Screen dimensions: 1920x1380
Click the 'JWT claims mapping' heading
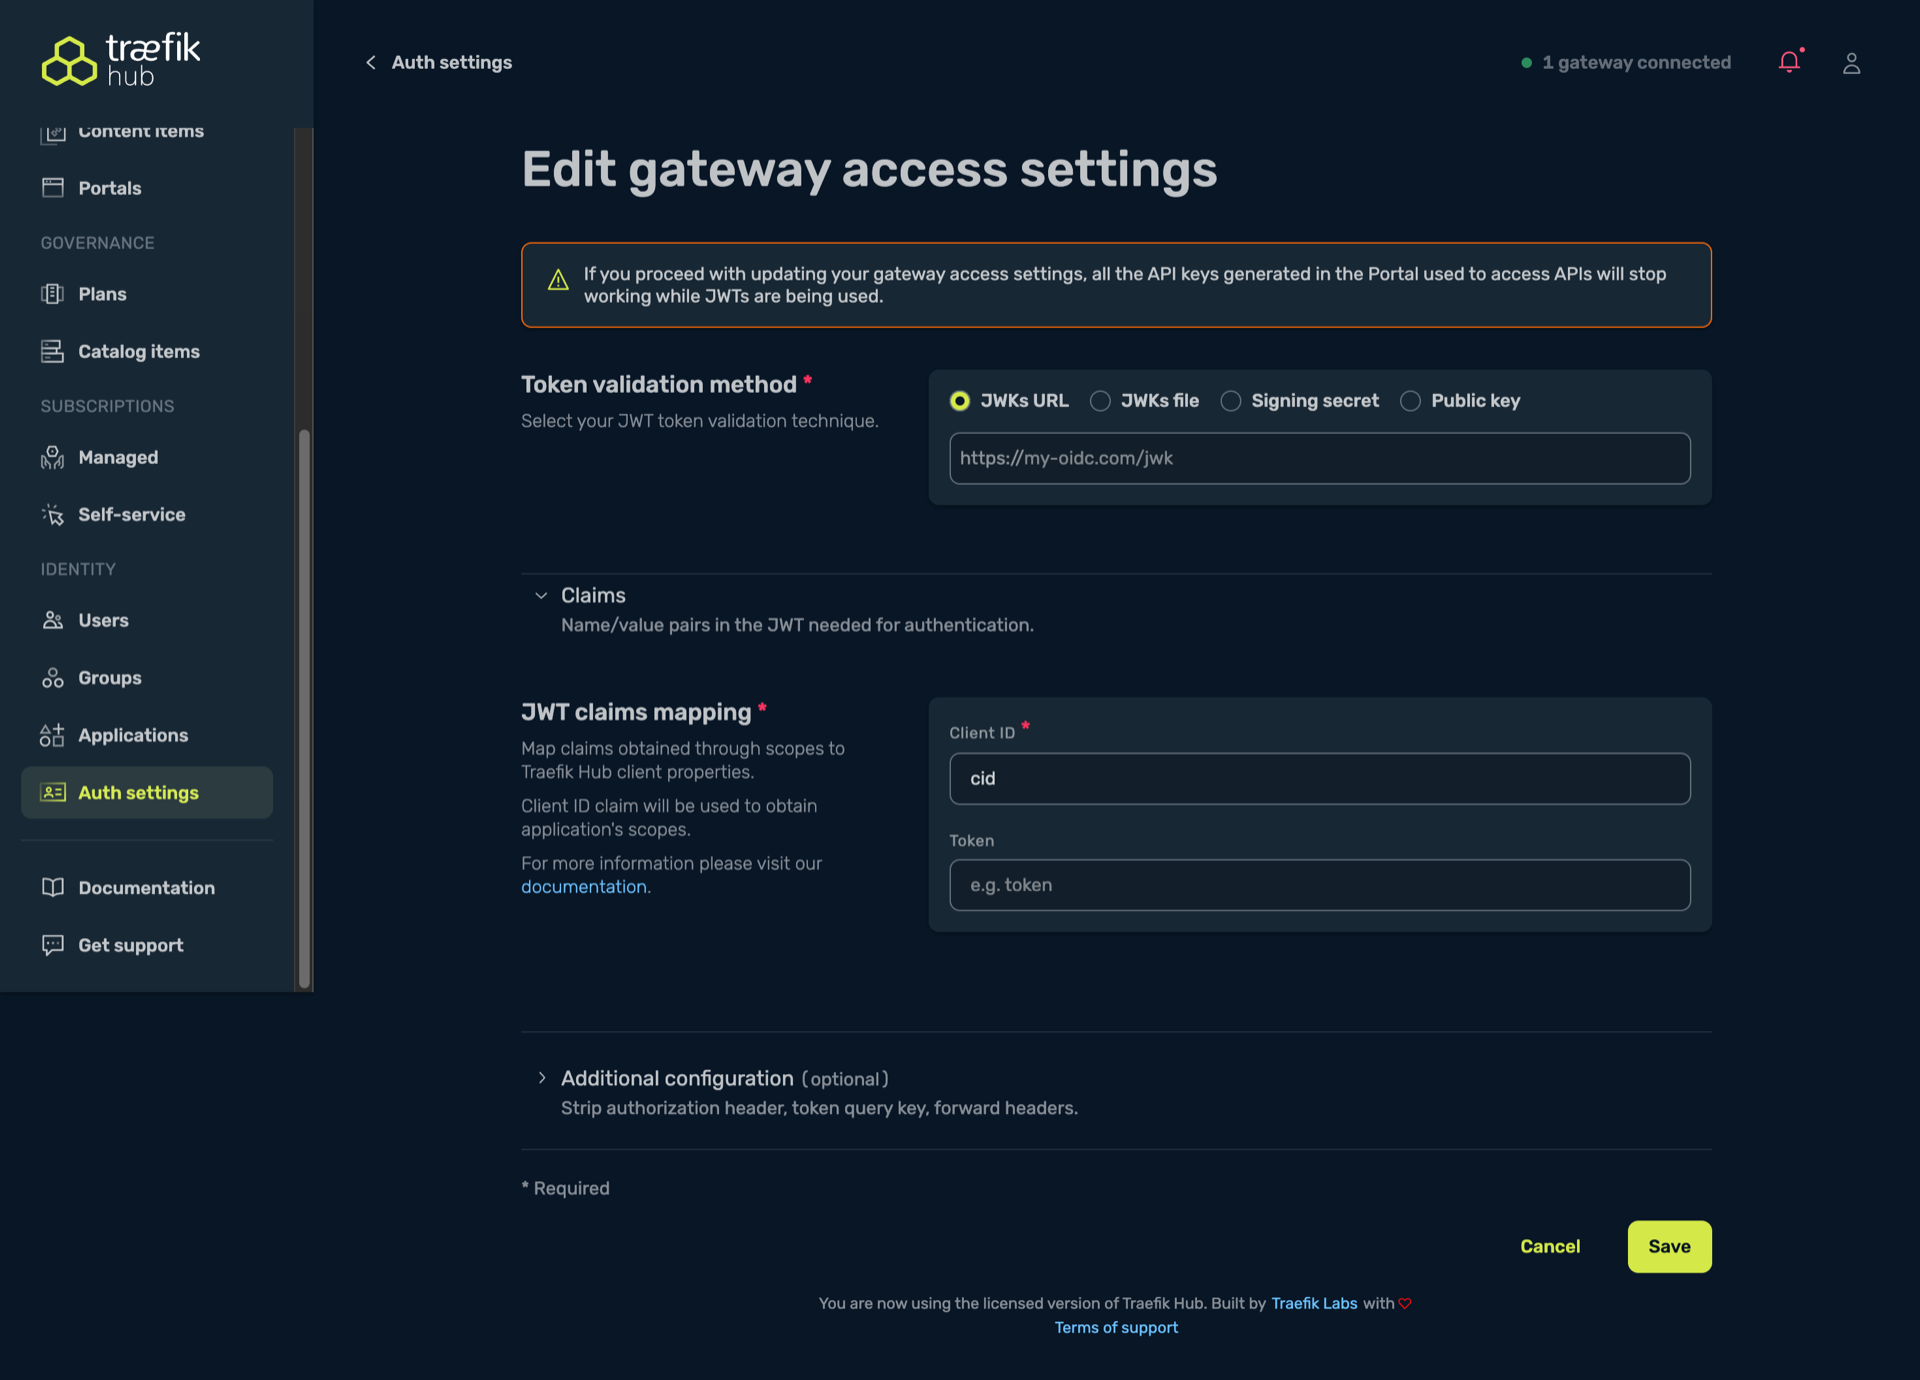pyautogui.click(x=636, y=712)
